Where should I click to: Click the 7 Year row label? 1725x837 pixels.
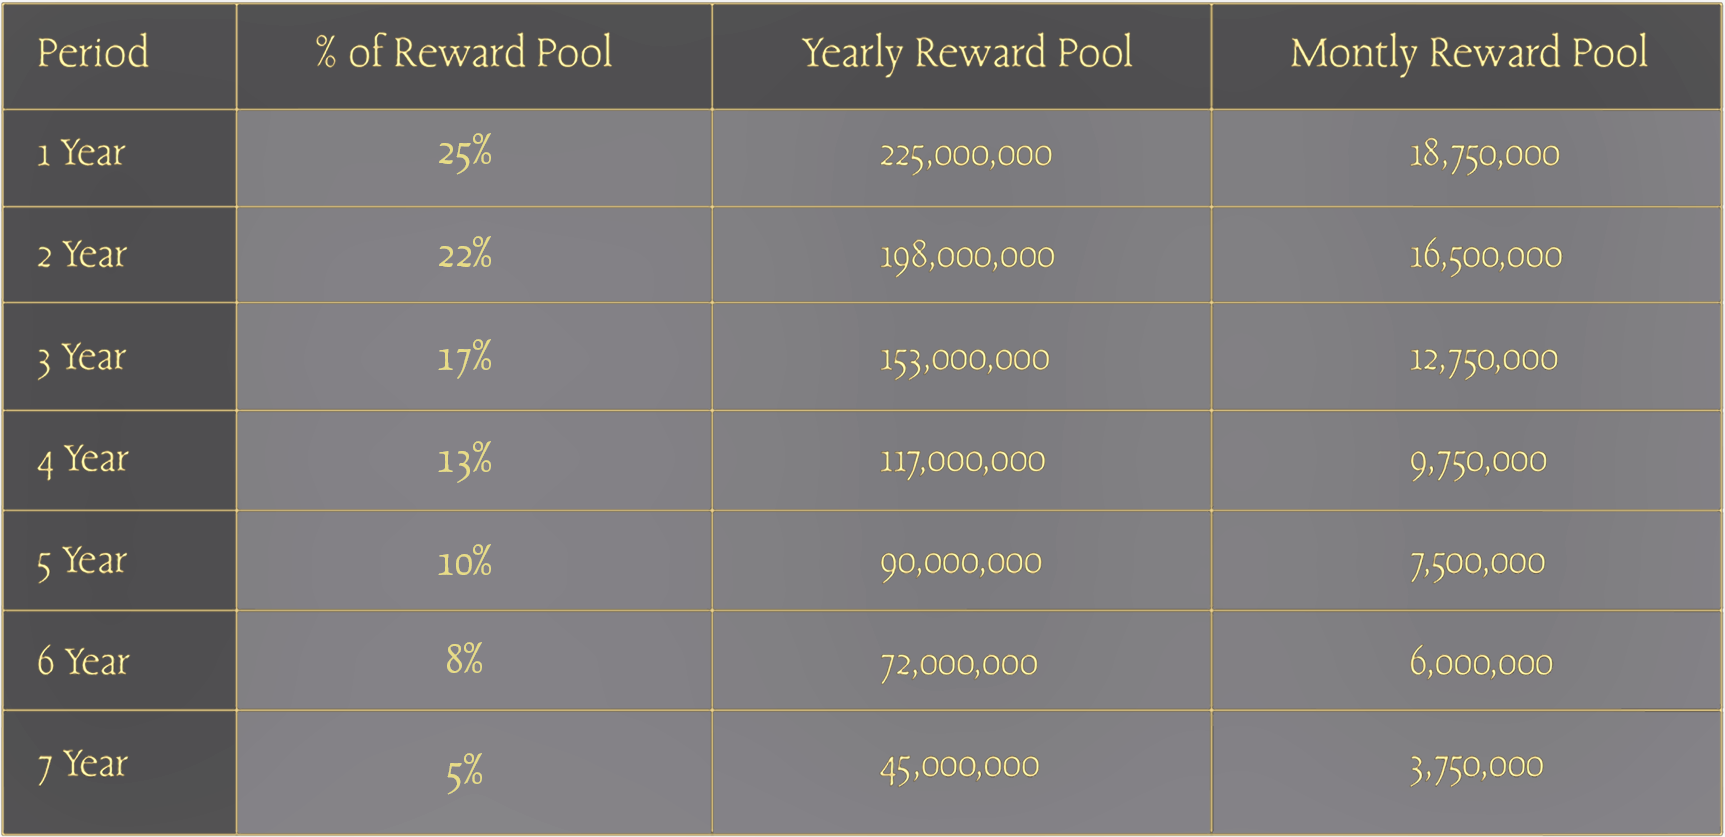[x=82, y=766]
